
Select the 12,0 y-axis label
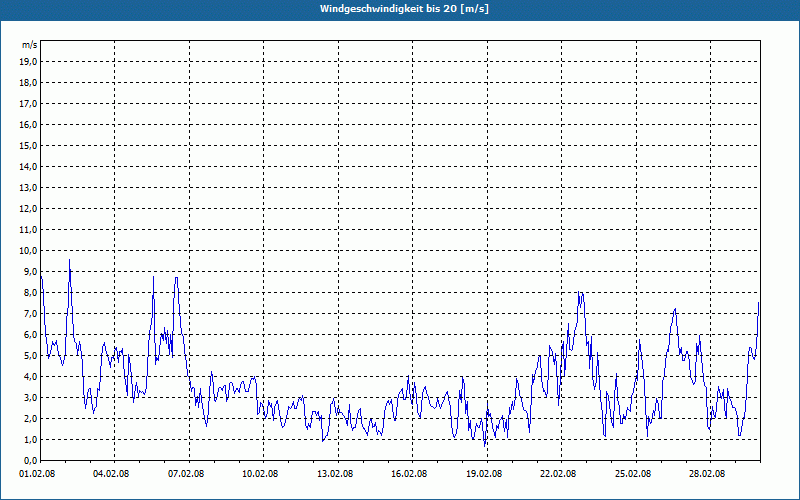click(x=29, y=209)
